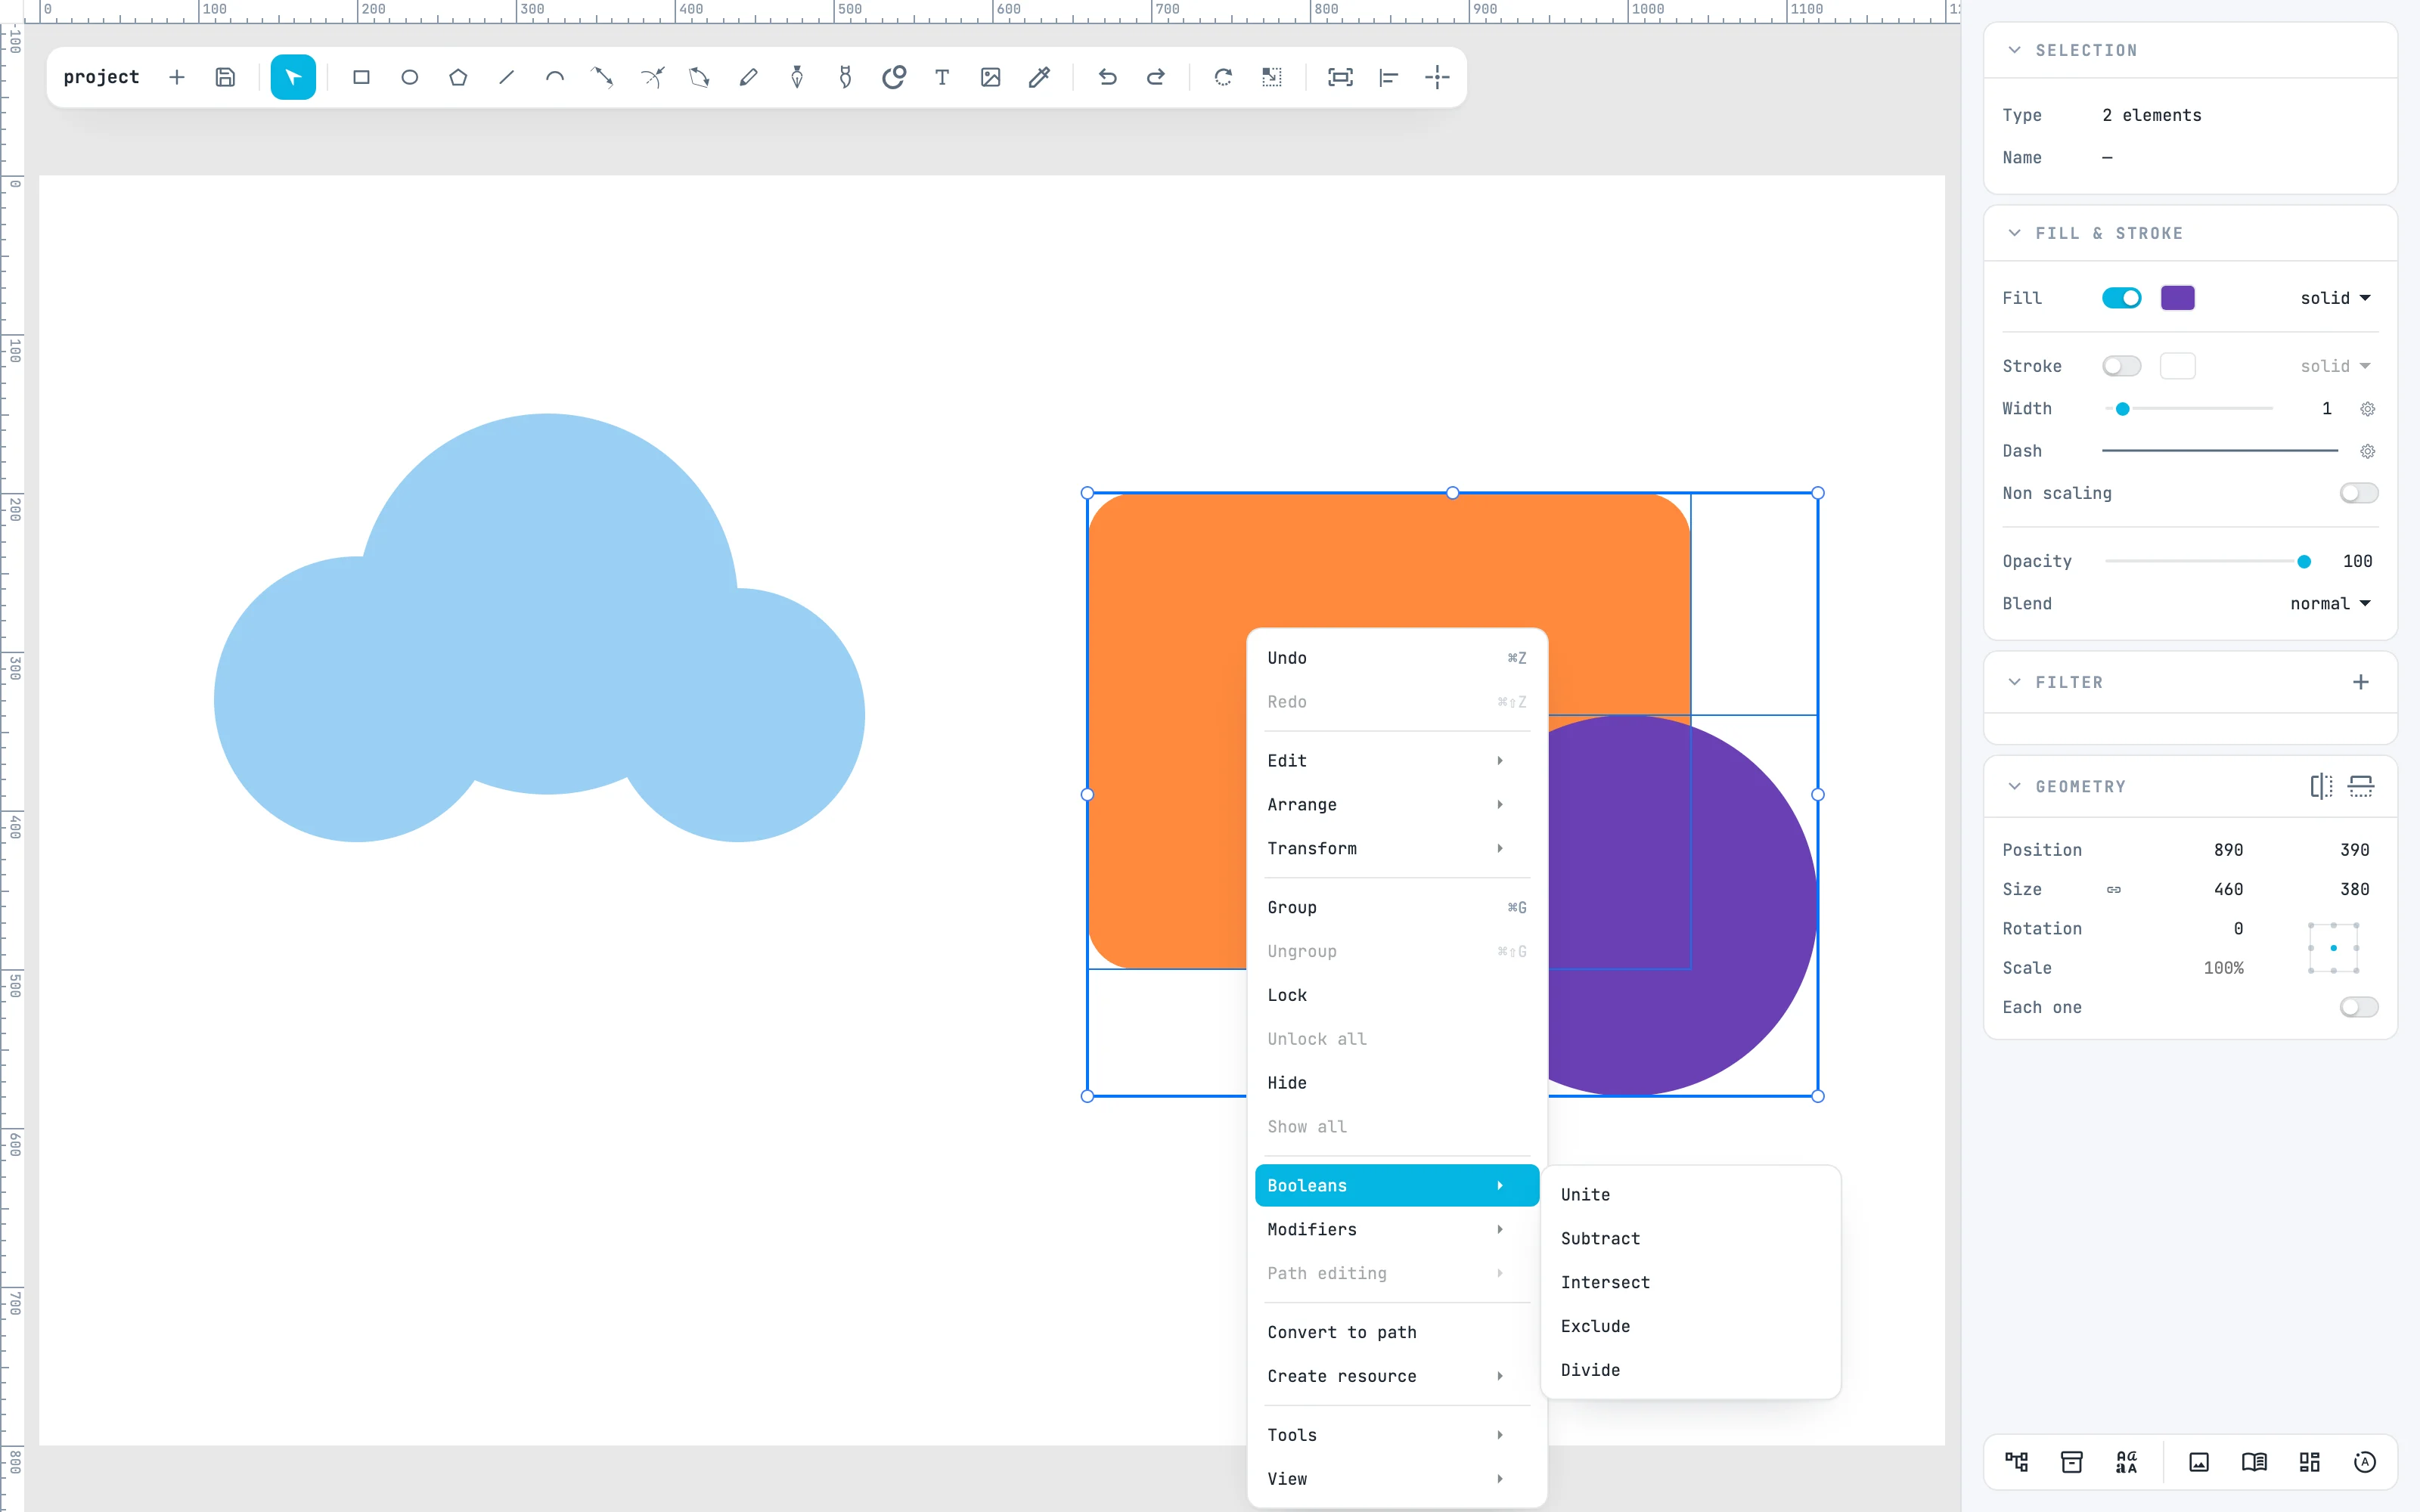This screenshot has width=2420, height=1512.
Task: Choose Unite from Booleans submenu
Action: pos(1690,1195)
